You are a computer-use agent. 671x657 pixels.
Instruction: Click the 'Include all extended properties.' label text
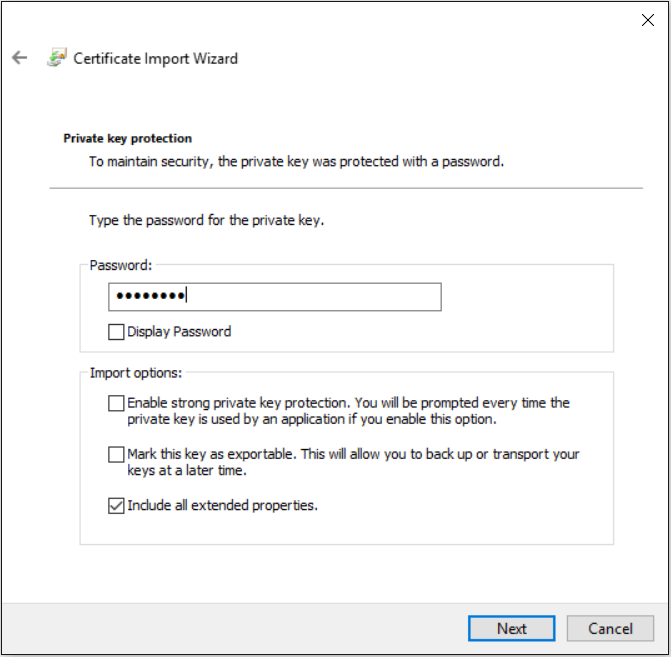point(222,506)
